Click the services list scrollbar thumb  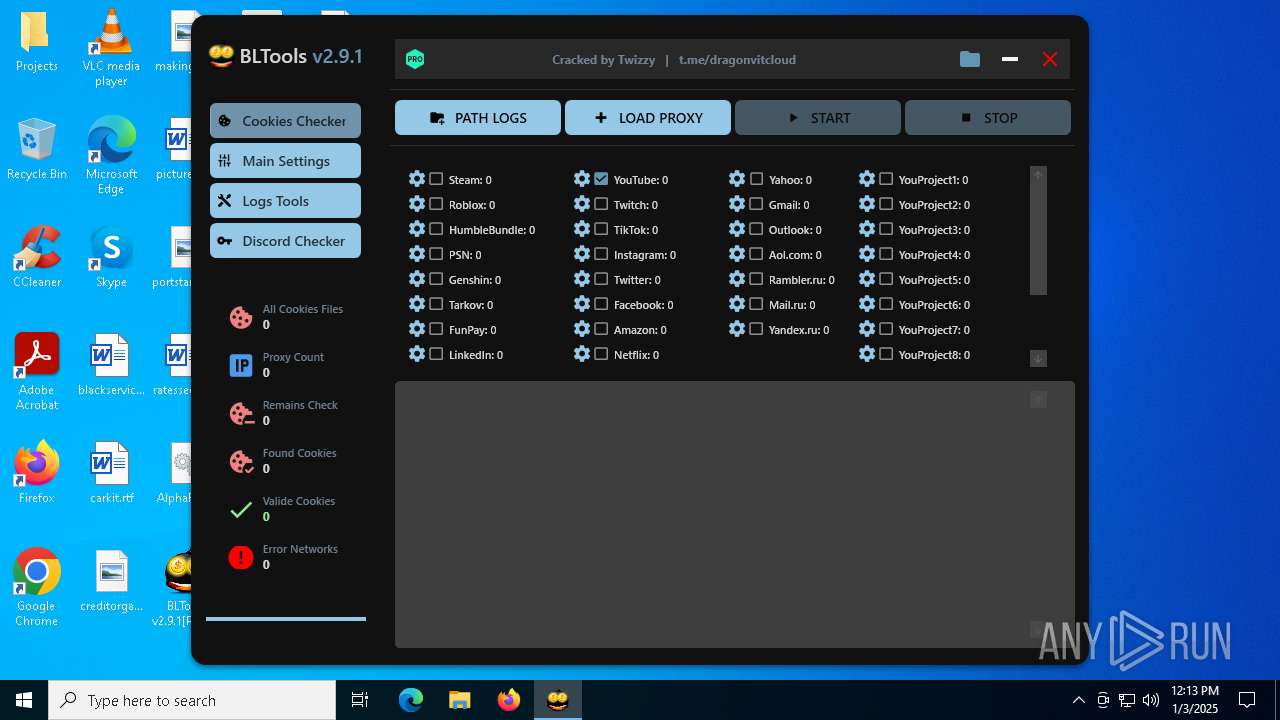click(x=1038, y=238)
